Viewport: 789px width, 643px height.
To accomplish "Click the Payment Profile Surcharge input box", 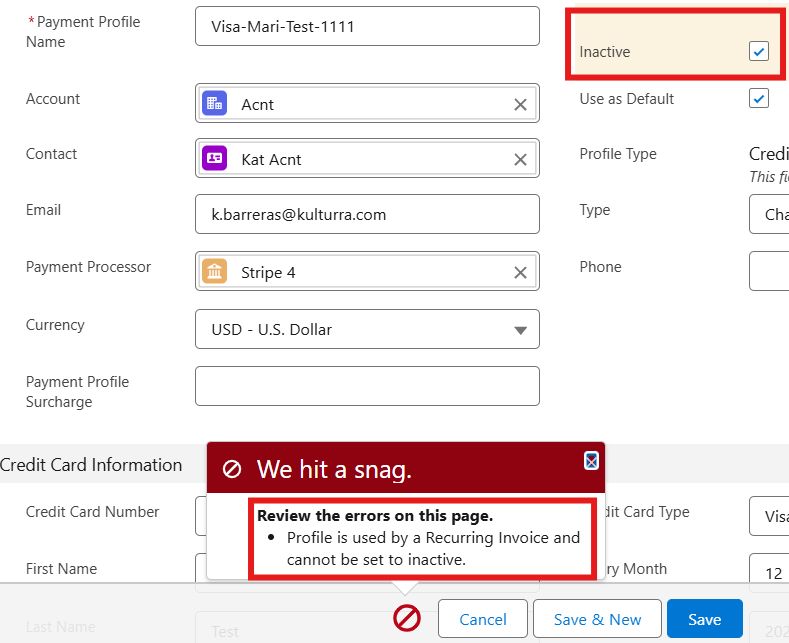I will 367,386.
